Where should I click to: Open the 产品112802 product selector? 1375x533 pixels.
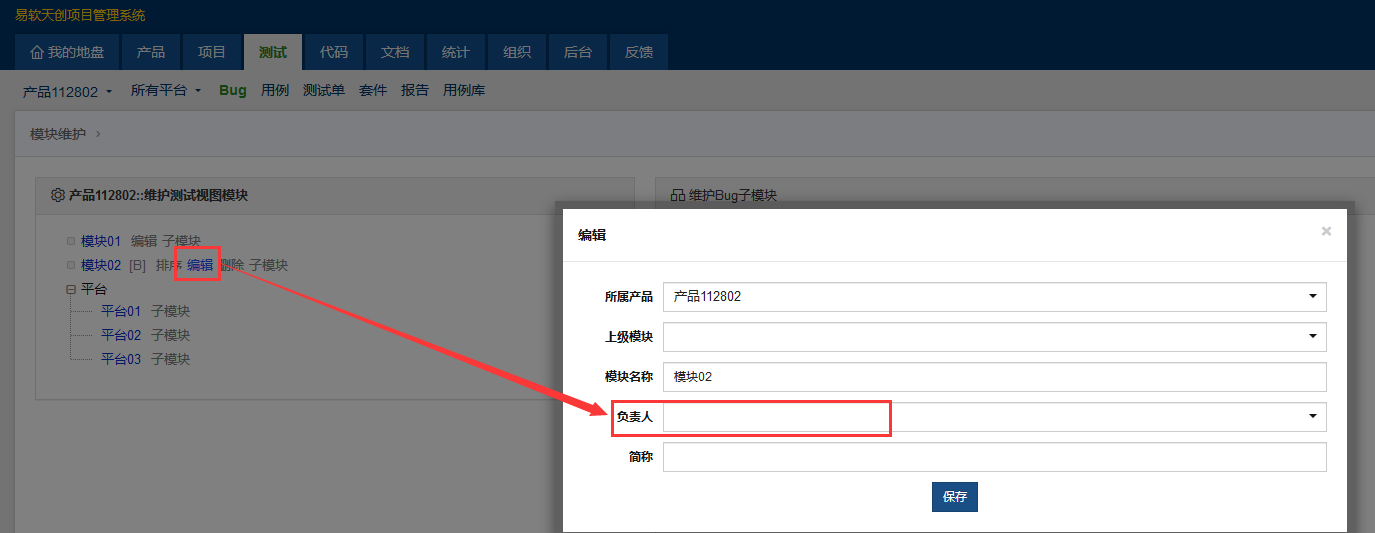coord(67,91)
